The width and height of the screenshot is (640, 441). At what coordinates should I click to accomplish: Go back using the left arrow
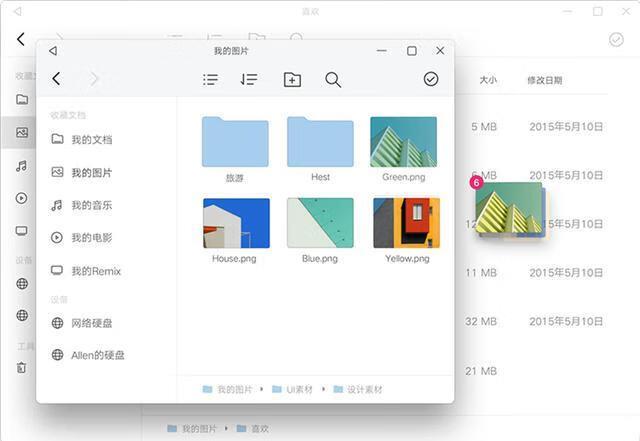point(57,79)
